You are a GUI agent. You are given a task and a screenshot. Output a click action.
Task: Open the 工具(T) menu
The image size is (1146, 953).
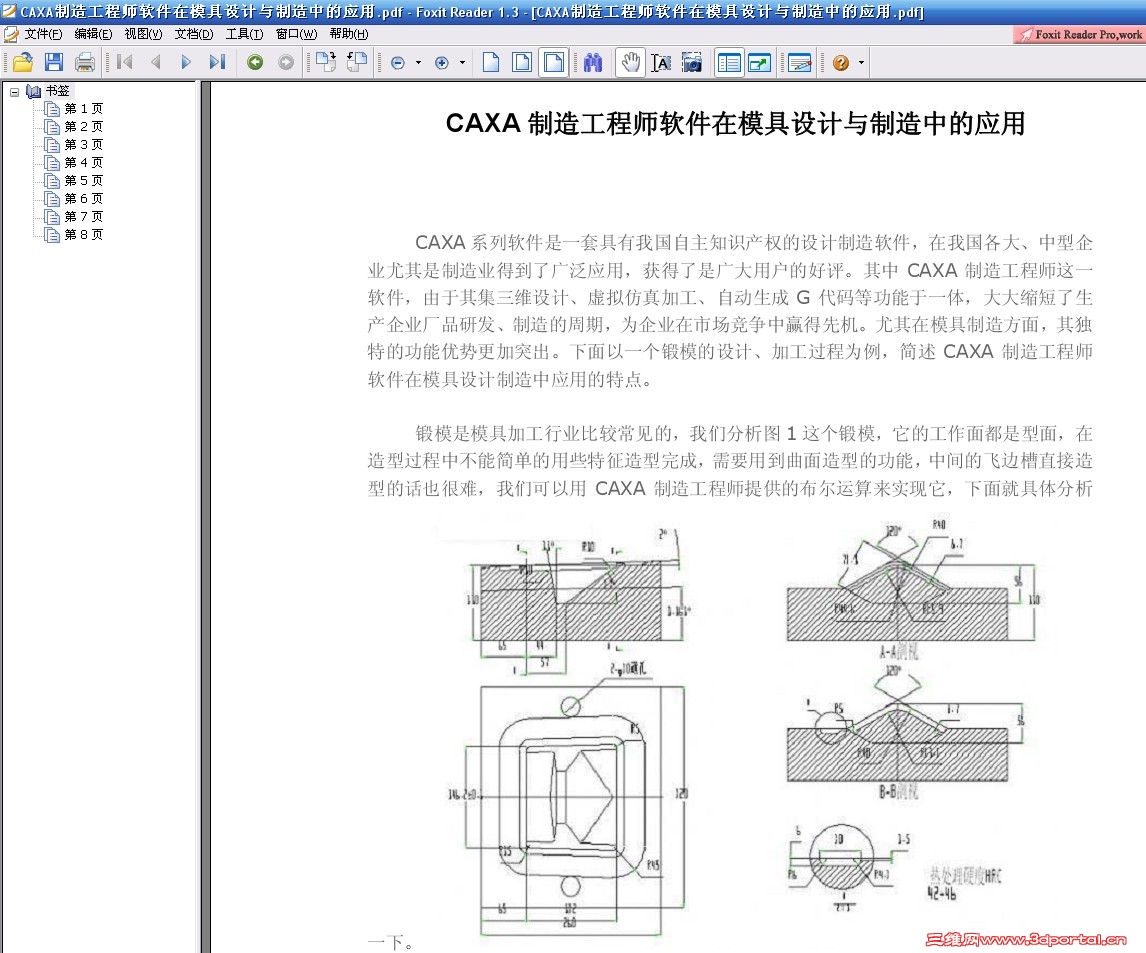click(244, 34)
